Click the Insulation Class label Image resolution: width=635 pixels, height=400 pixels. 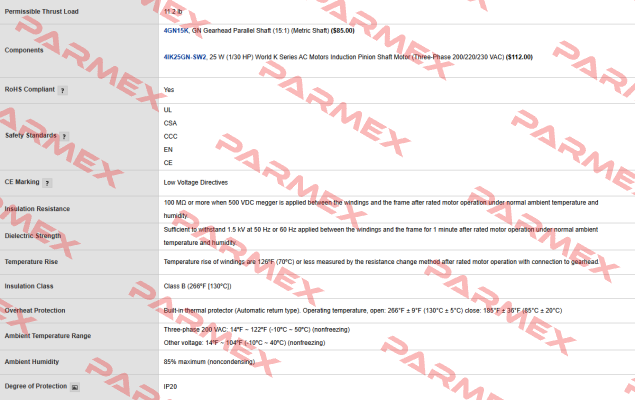[29, 286]
